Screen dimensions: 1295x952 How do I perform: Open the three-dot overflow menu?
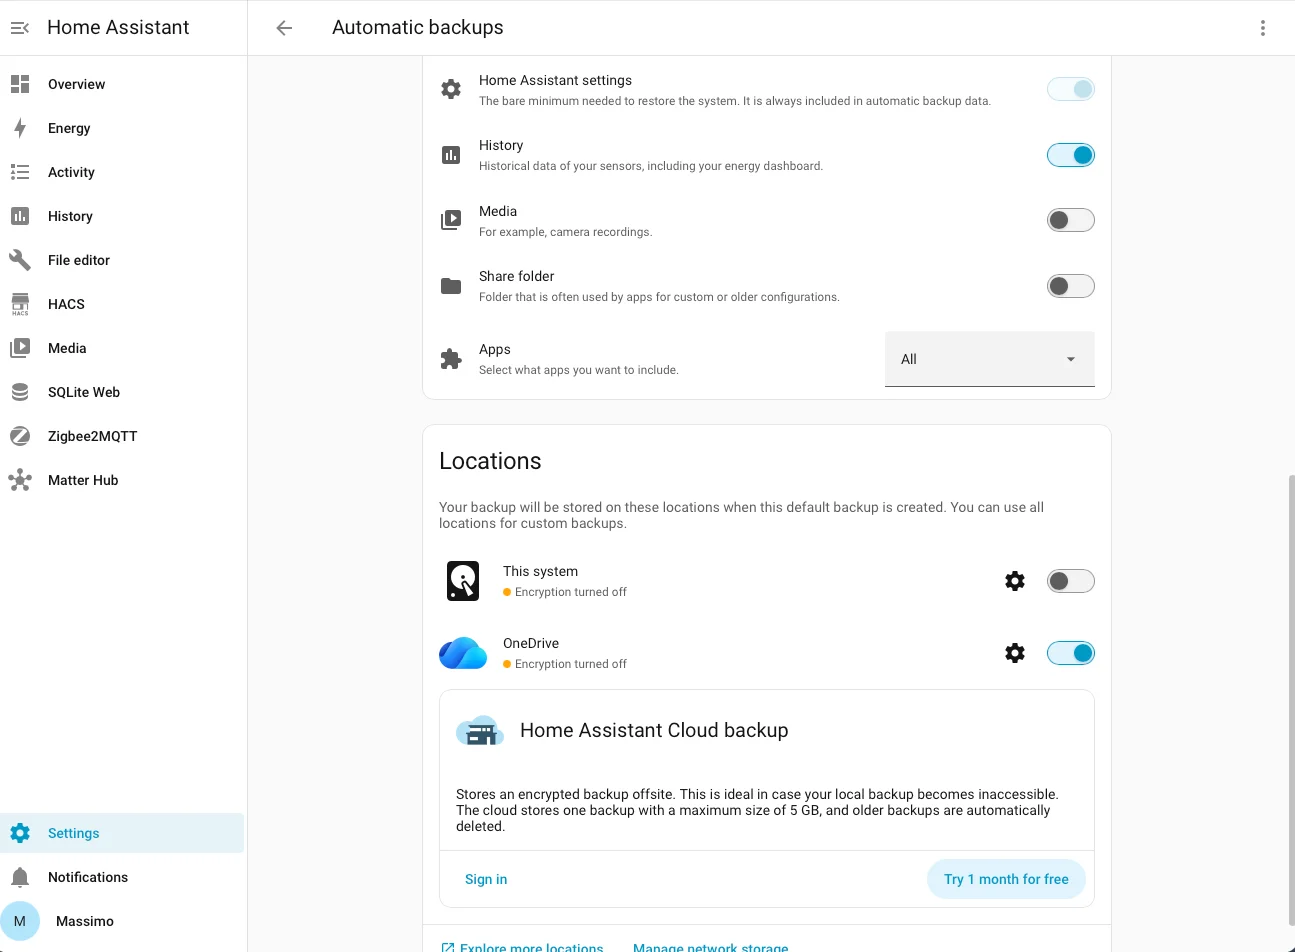tap(1263, 28)
